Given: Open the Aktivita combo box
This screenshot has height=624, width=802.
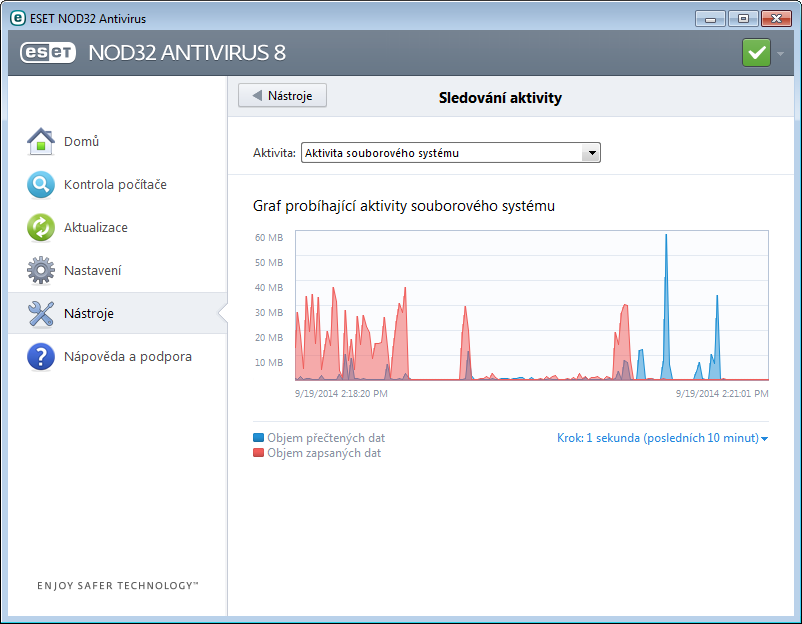Looking at the screenshot, I should point(451,153).
